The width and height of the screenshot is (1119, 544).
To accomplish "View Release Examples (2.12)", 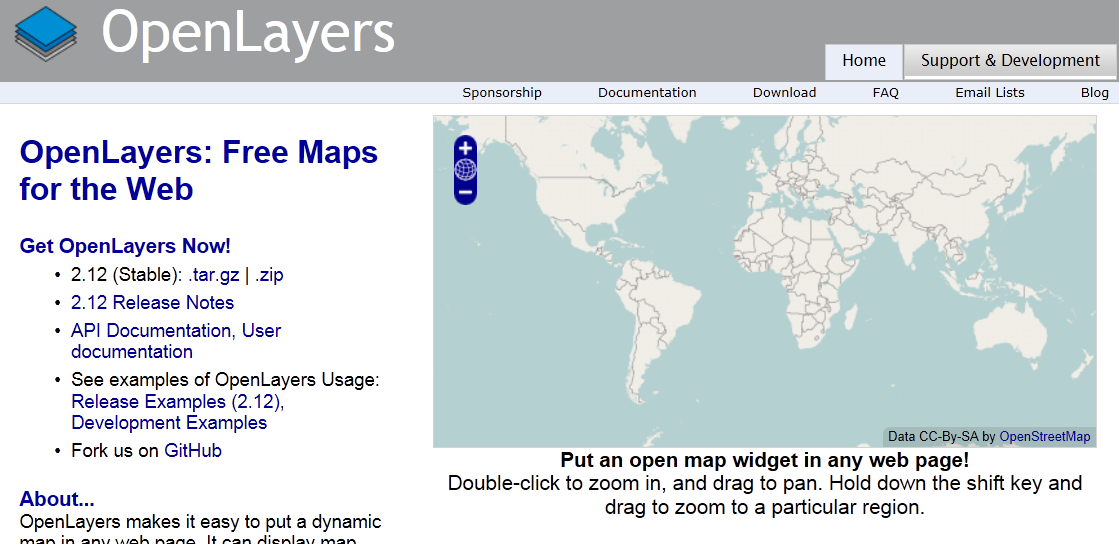I will click(176, 401).
